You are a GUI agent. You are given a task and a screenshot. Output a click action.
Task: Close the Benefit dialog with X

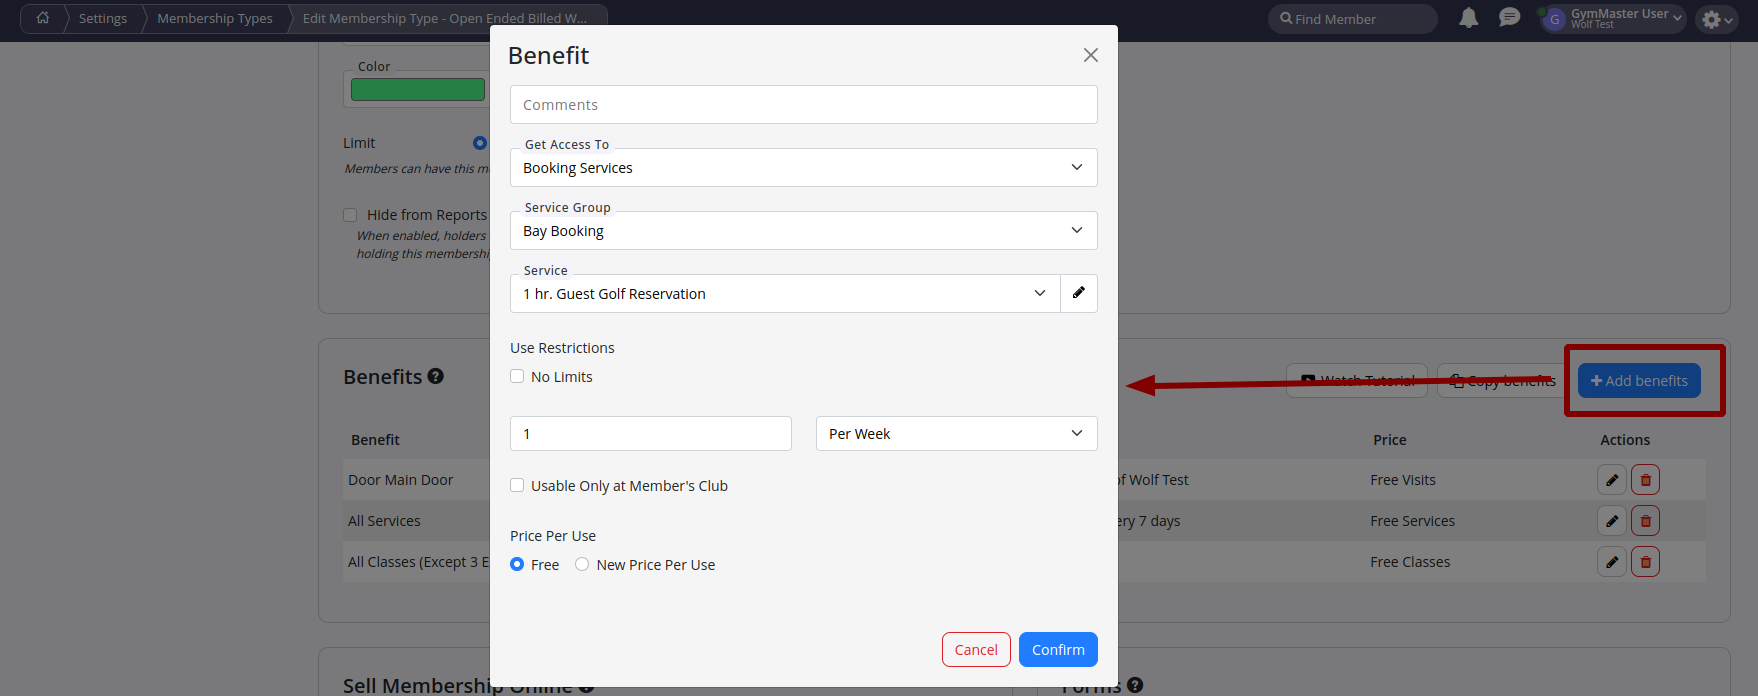point(1090,55)
